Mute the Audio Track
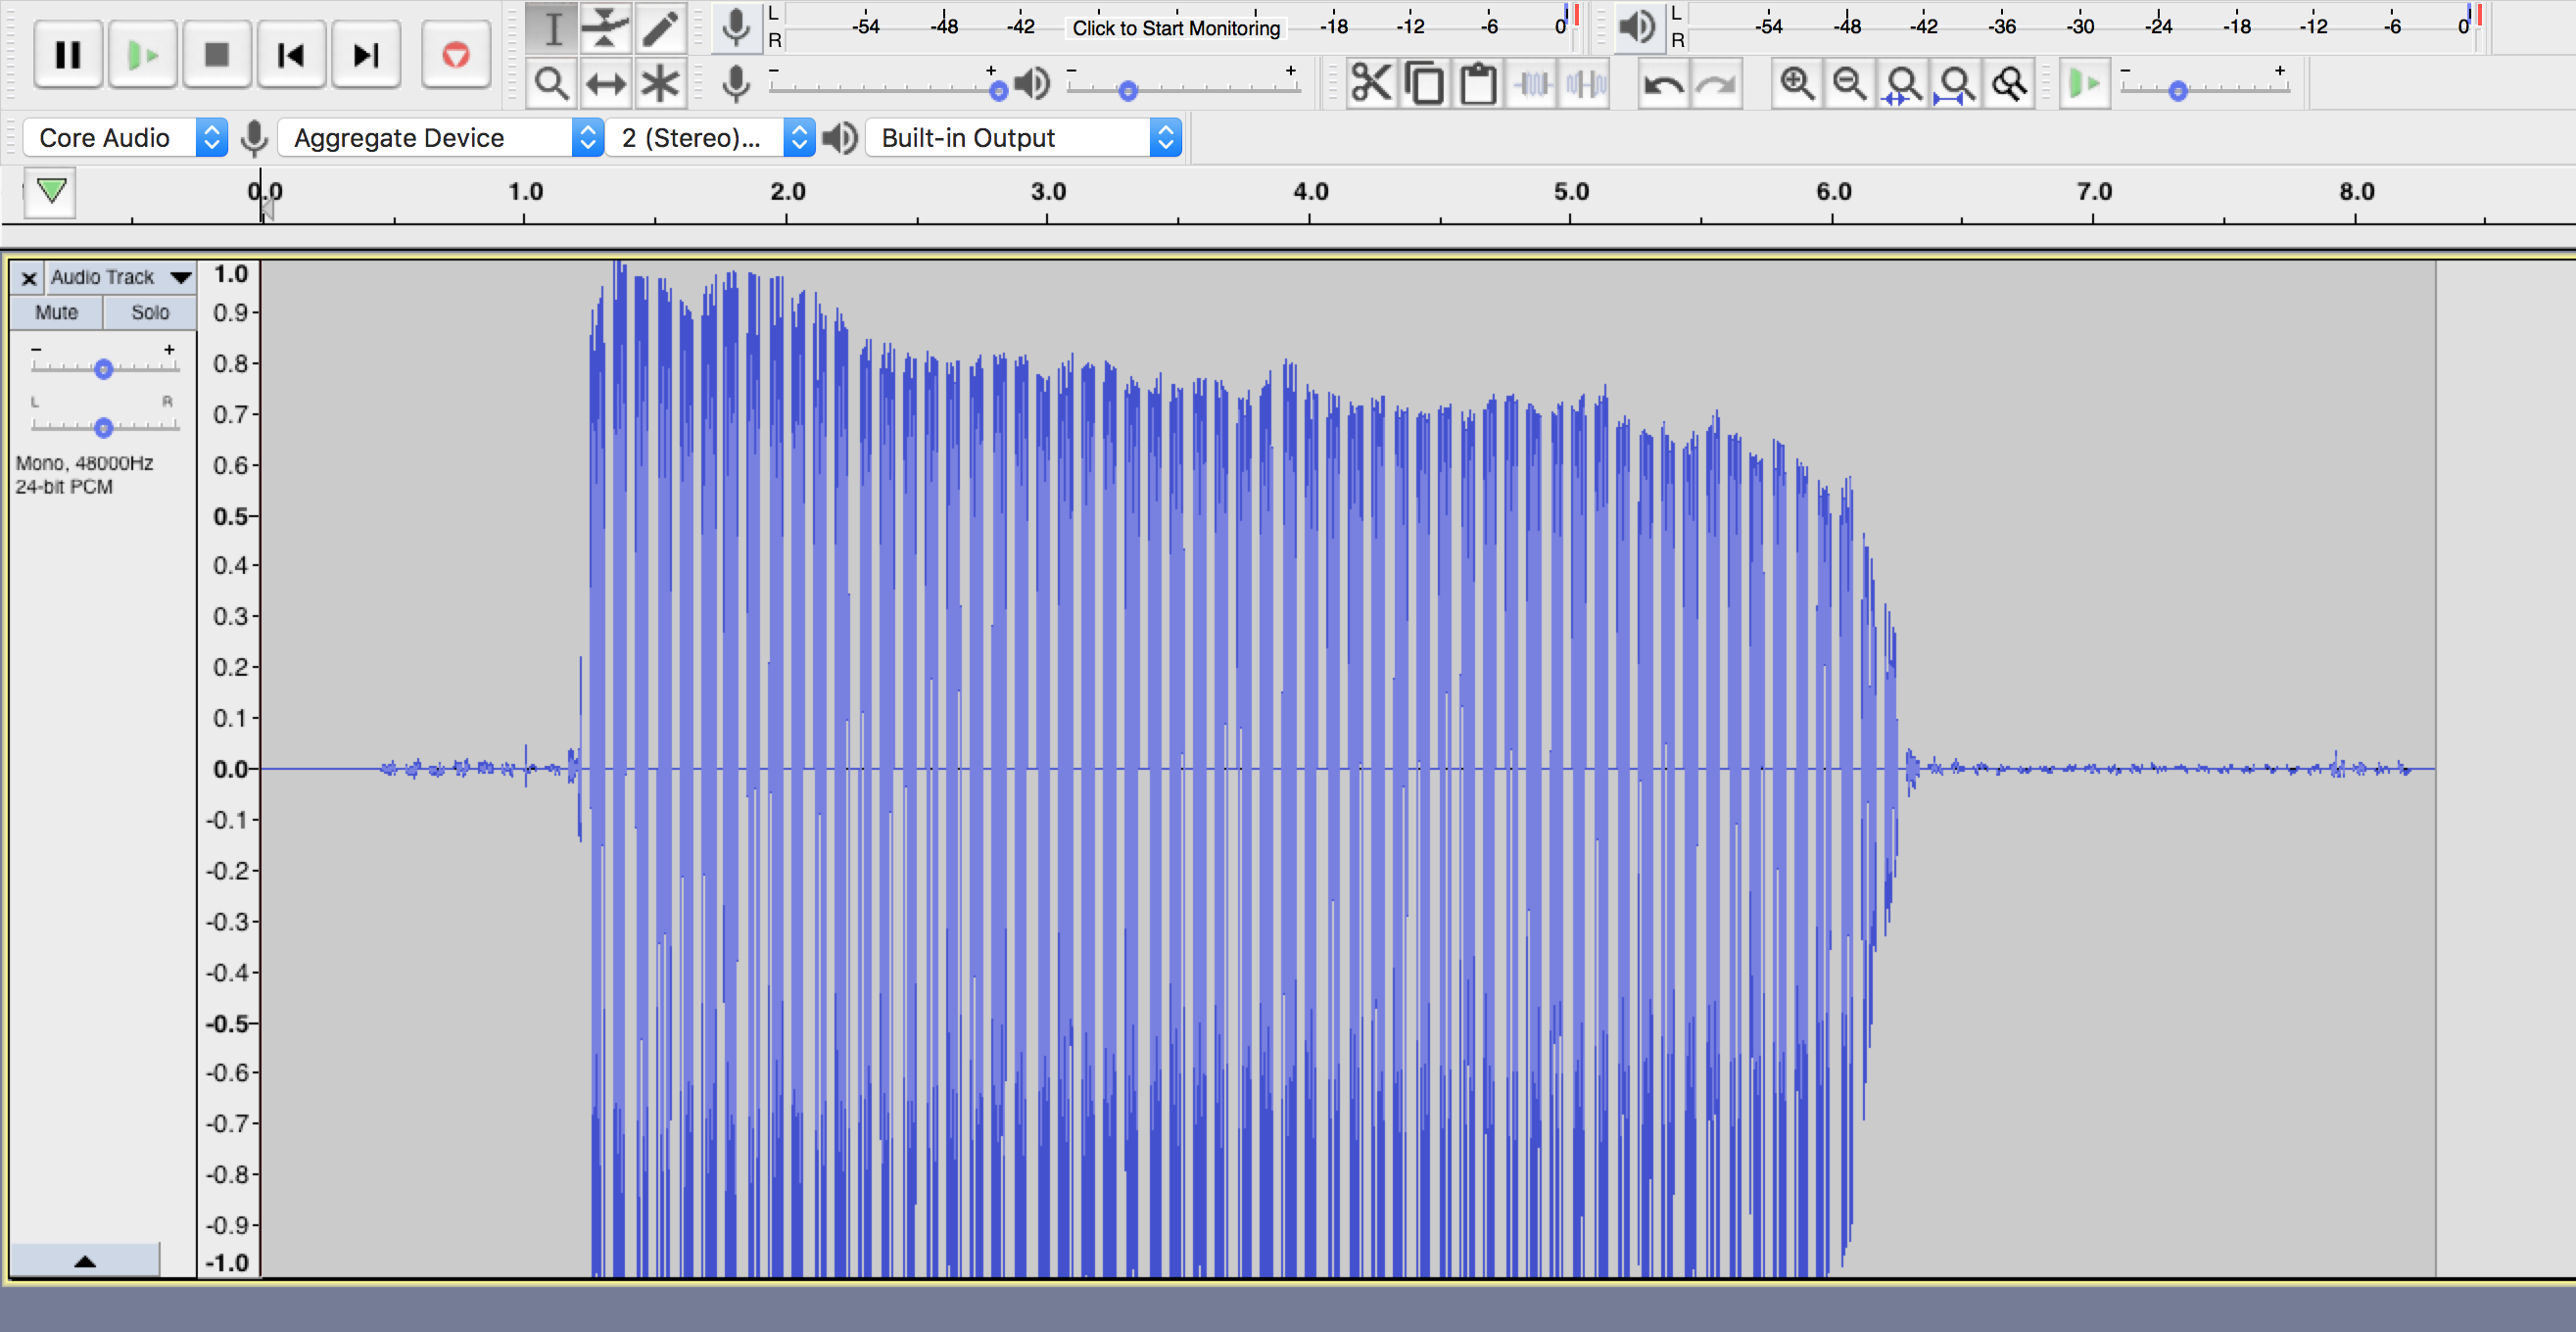 56,312
